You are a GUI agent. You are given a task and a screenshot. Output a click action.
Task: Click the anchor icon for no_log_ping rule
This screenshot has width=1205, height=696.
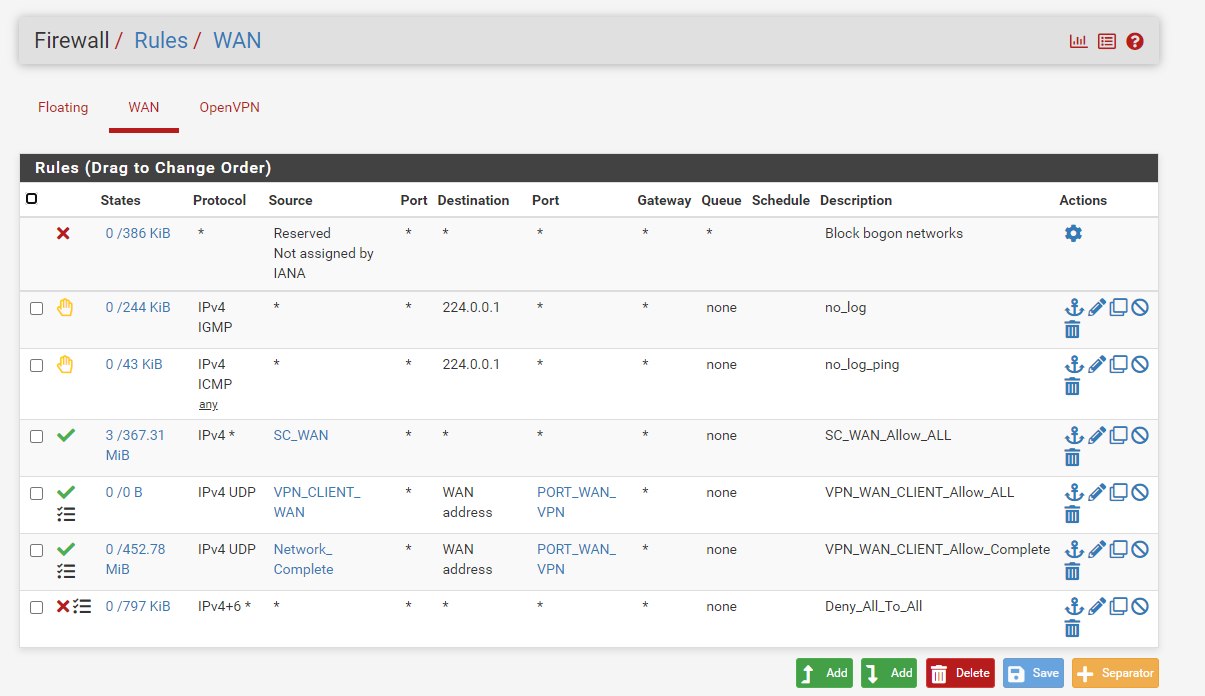[x=1074, y=364]
